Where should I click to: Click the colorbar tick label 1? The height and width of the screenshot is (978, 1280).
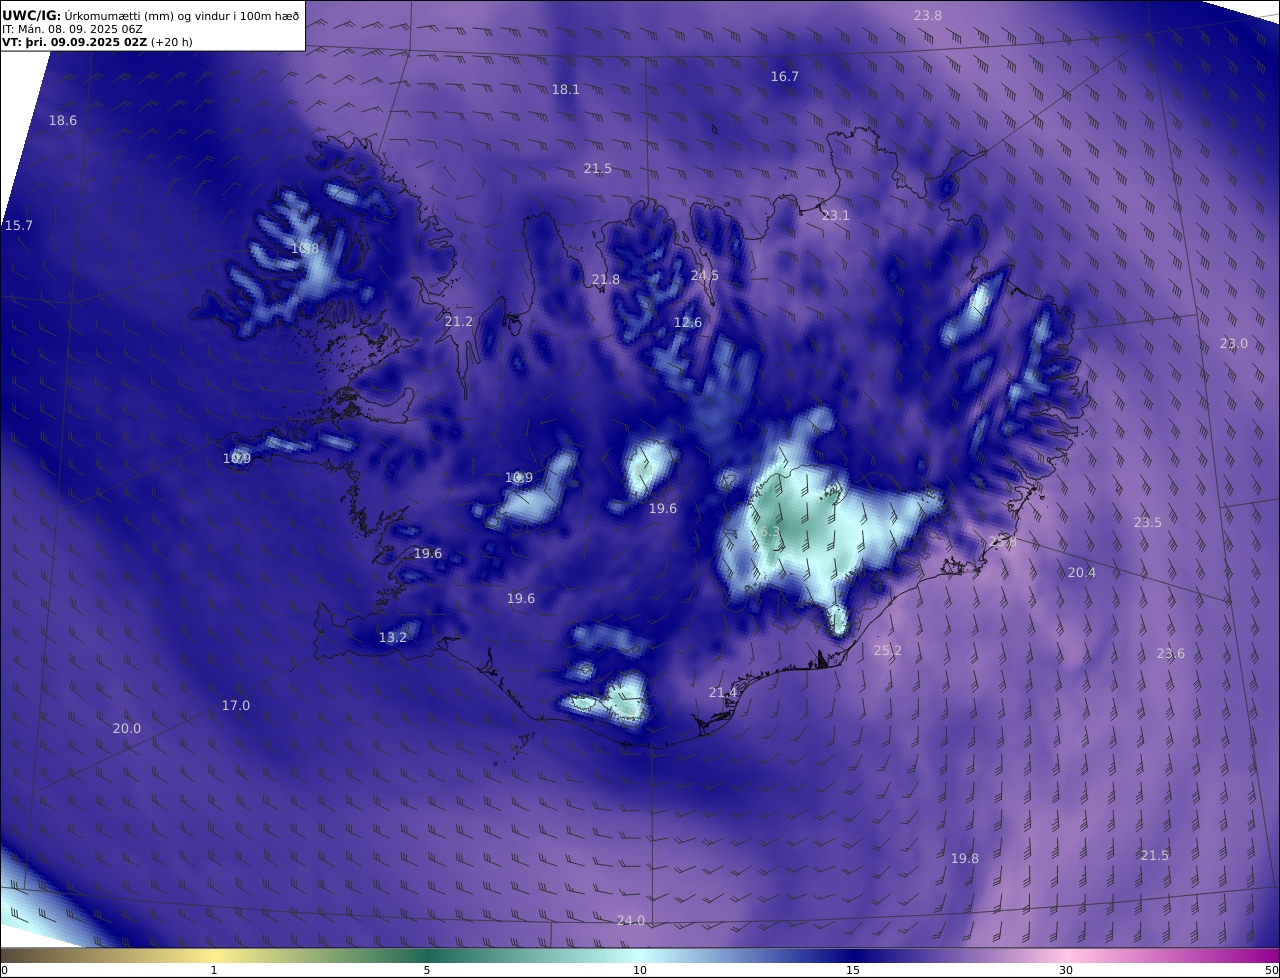tap(214, 970)
